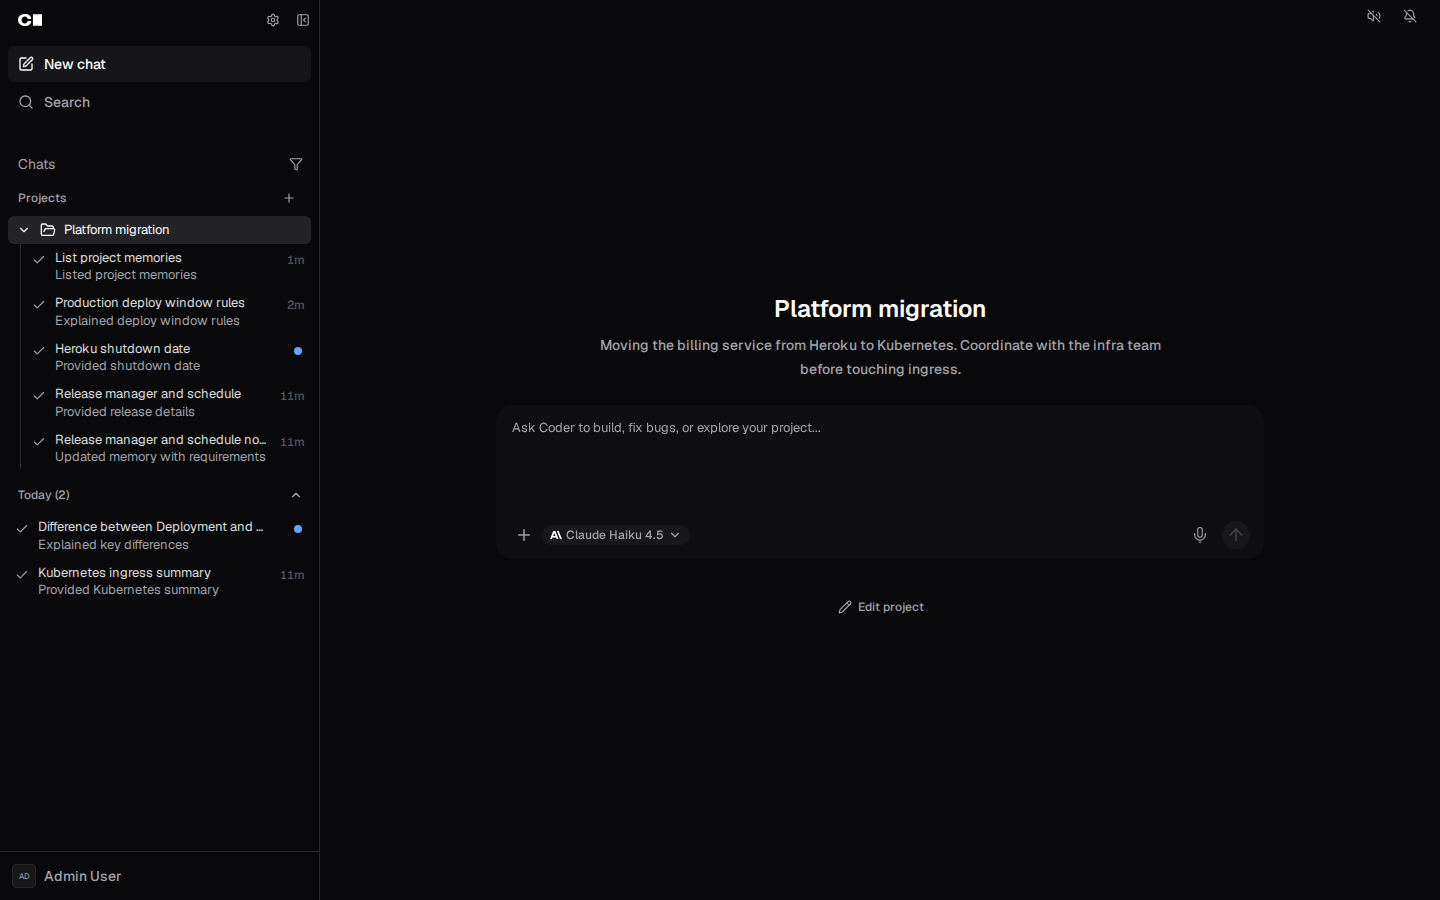The width and height of the screenshot is (1440, 900).
Task: Open the Heroku shutdown date chat
Action: point(167,357)
